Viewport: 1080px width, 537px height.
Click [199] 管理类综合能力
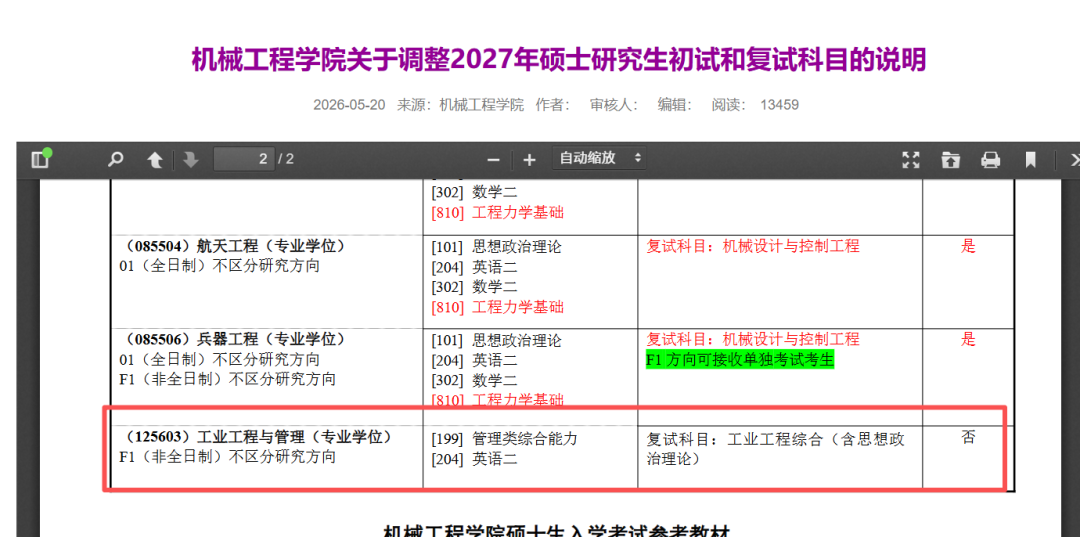(504, 439)
